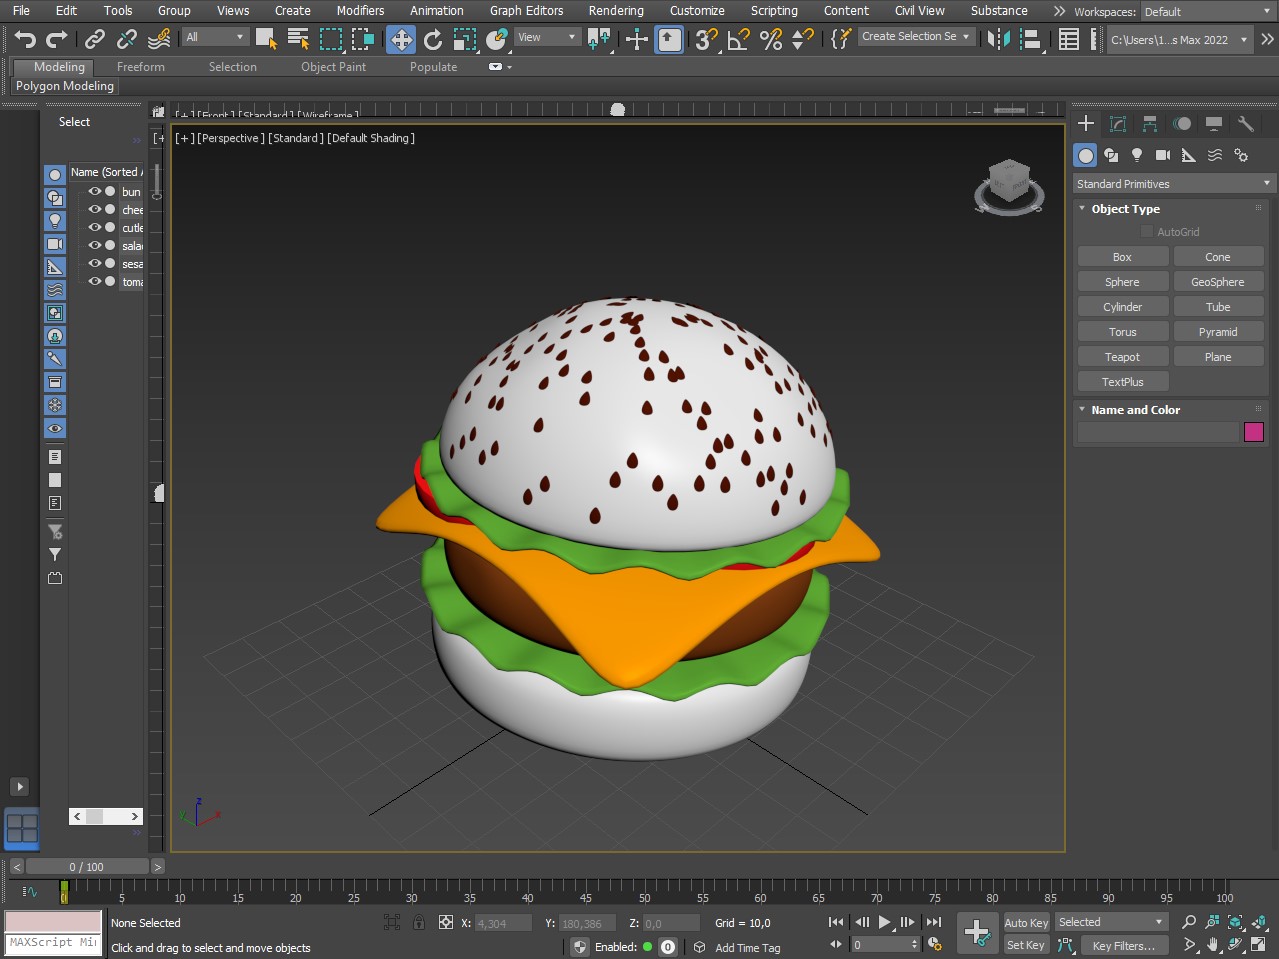This screenshot has width=1279, height=959.
Task: Select the Select and Move tool
Action: (x=401, y=39)
